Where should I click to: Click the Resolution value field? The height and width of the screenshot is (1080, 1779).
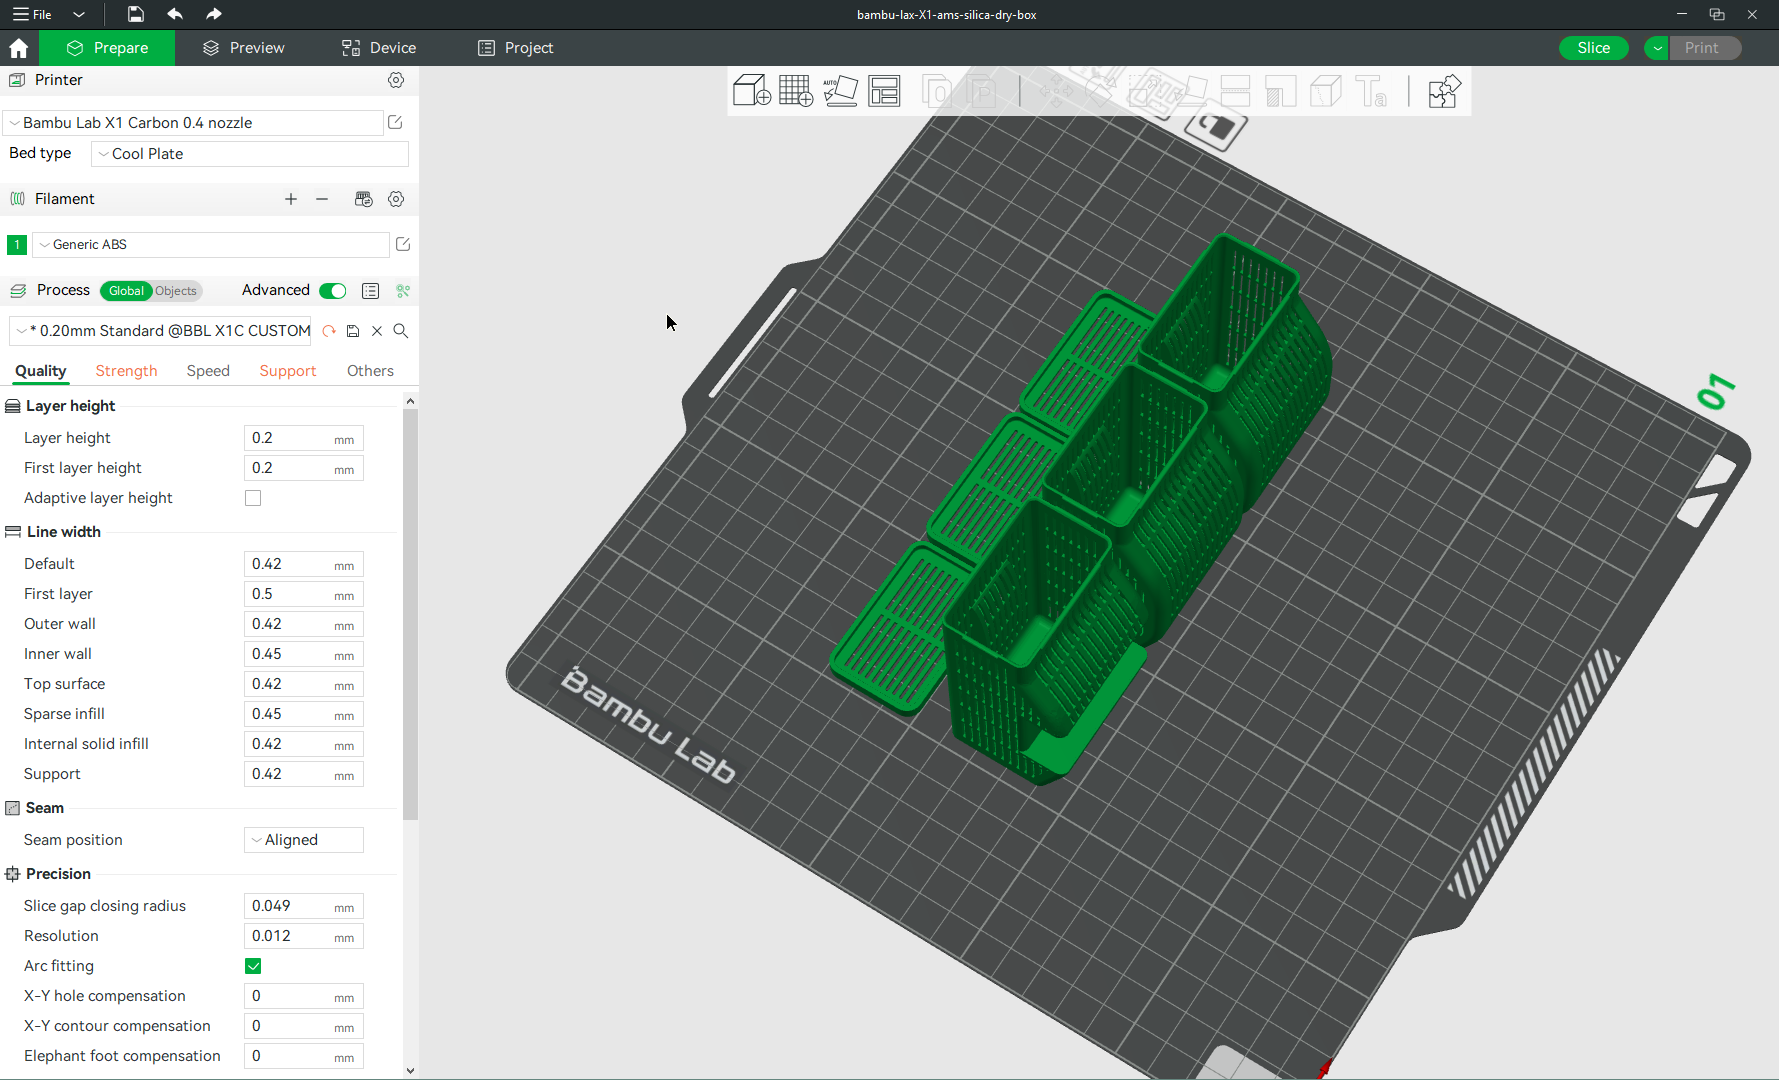pos(304,936)
